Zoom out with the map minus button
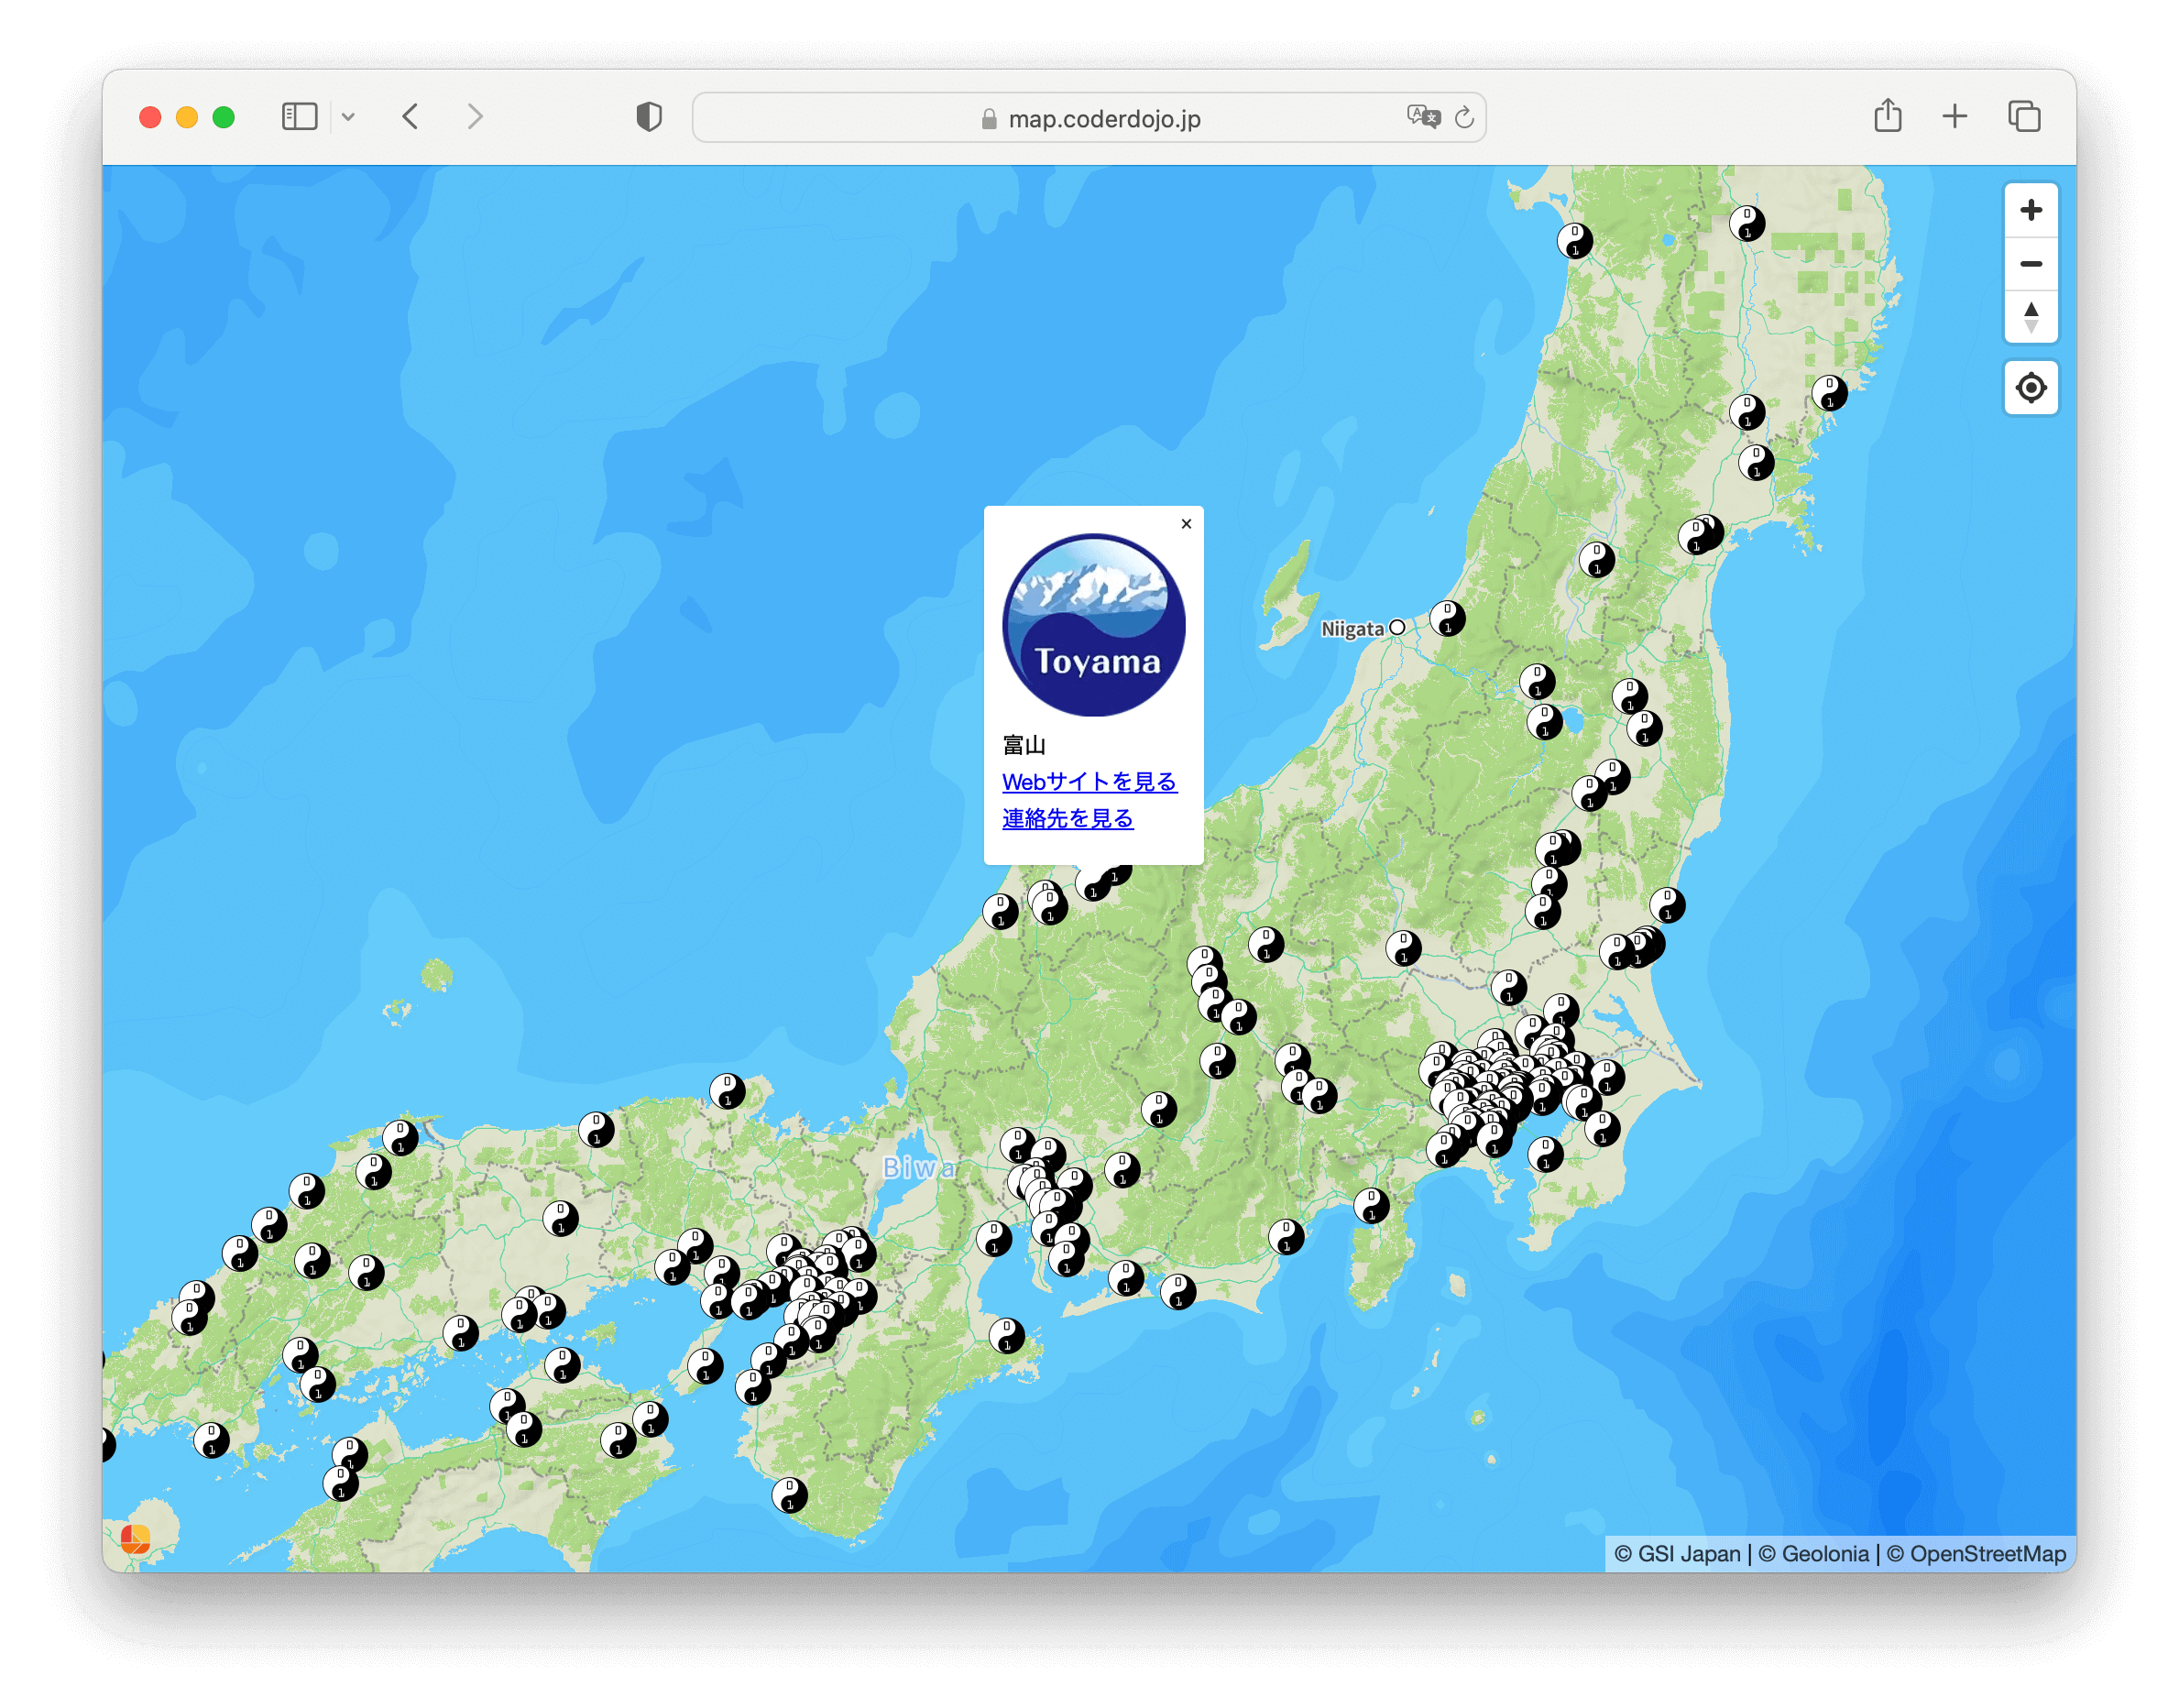 [x=2030, y=264]
